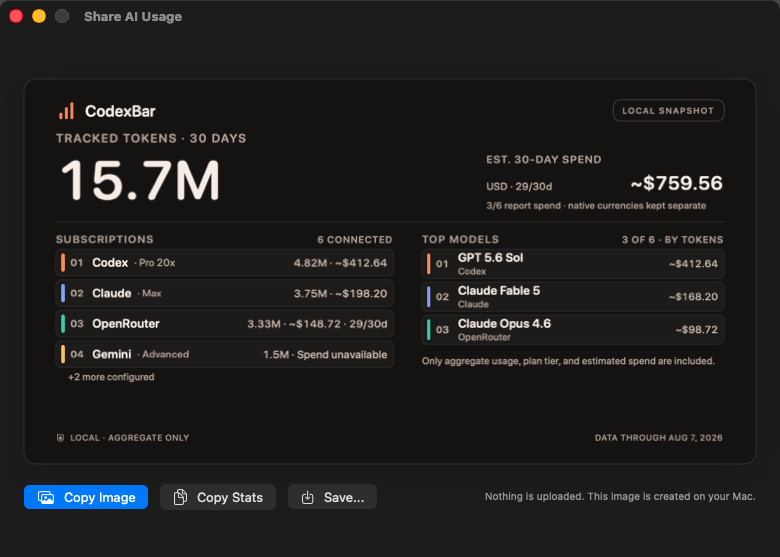Screen dimensions: 780x557
Task: Click the ~$98.72 value on Claude Opus 4.6
Action: [x=696, y=330]
